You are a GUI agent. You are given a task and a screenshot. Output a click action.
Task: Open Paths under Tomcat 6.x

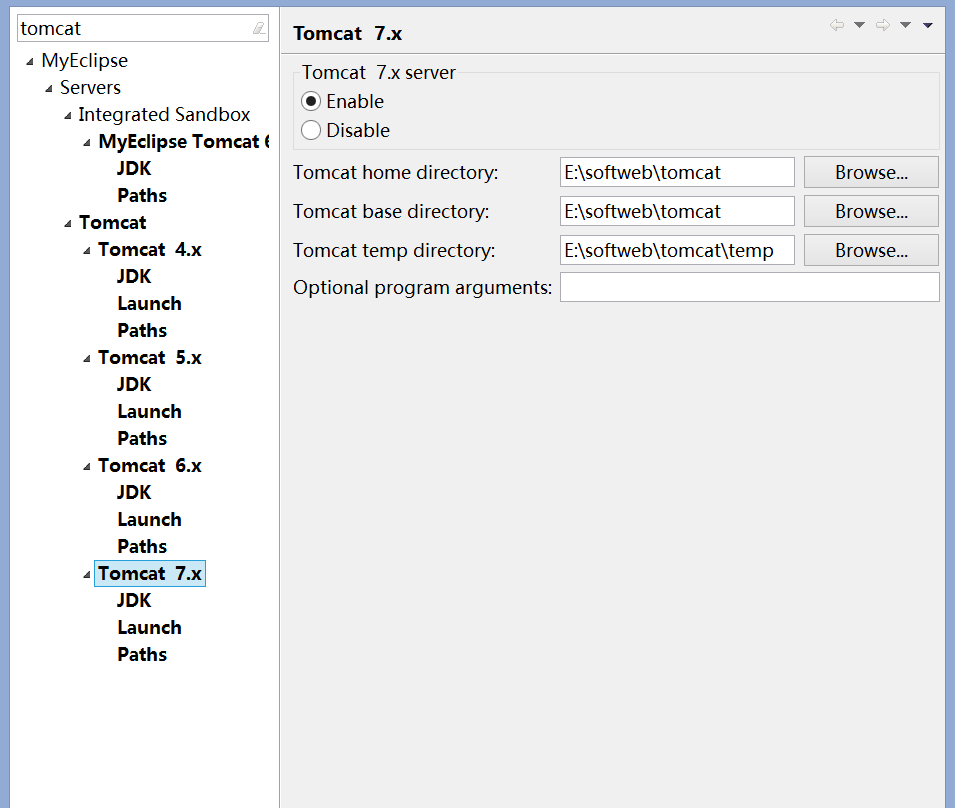pyautogui.click(x=142, y=546)
